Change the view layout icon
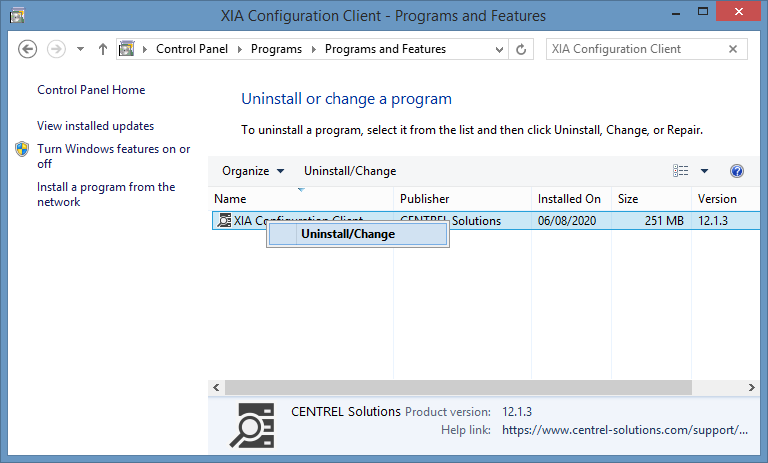The height and width of the screenshot is (463, 768). (680, 171)
